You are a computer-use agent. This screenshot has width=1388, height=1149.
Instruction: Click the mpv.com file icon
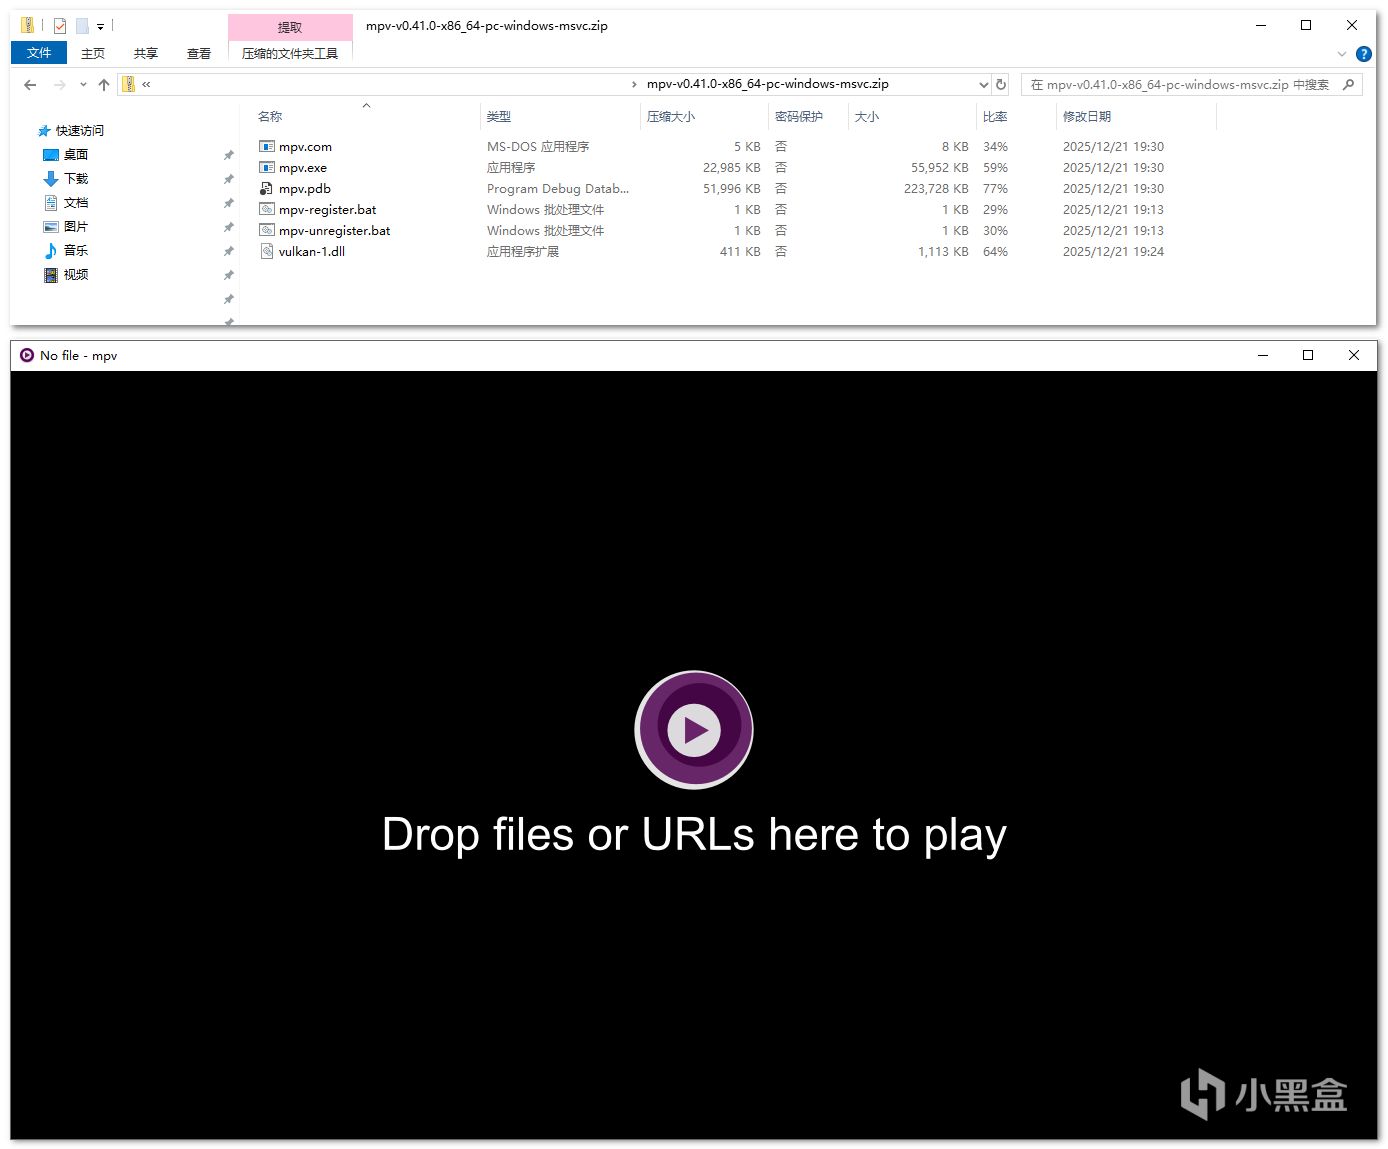(x=266, y=146)
